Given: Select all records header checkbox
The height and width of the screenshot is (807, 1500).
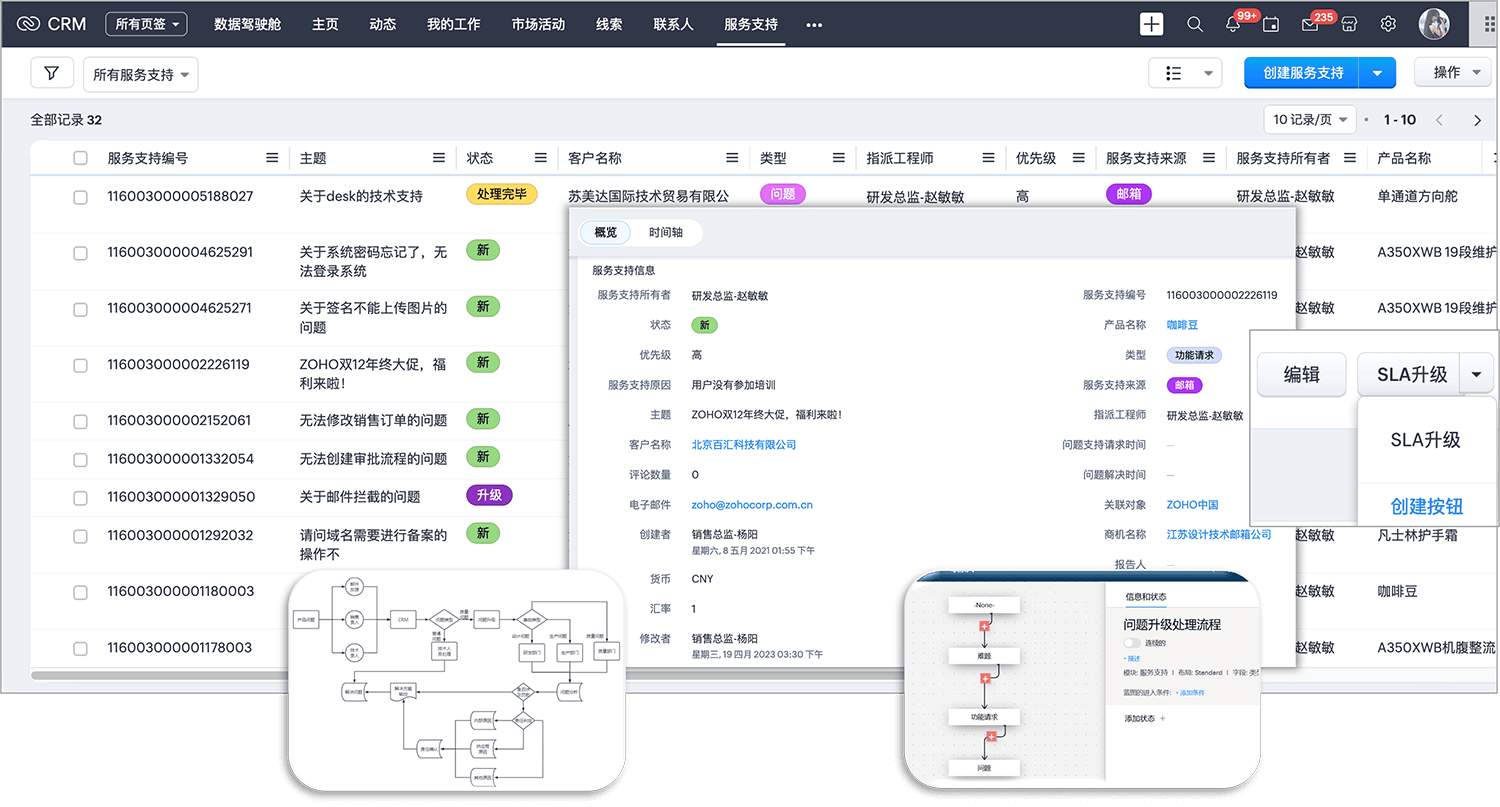Looking at the screenshot, I should [80, 158].
